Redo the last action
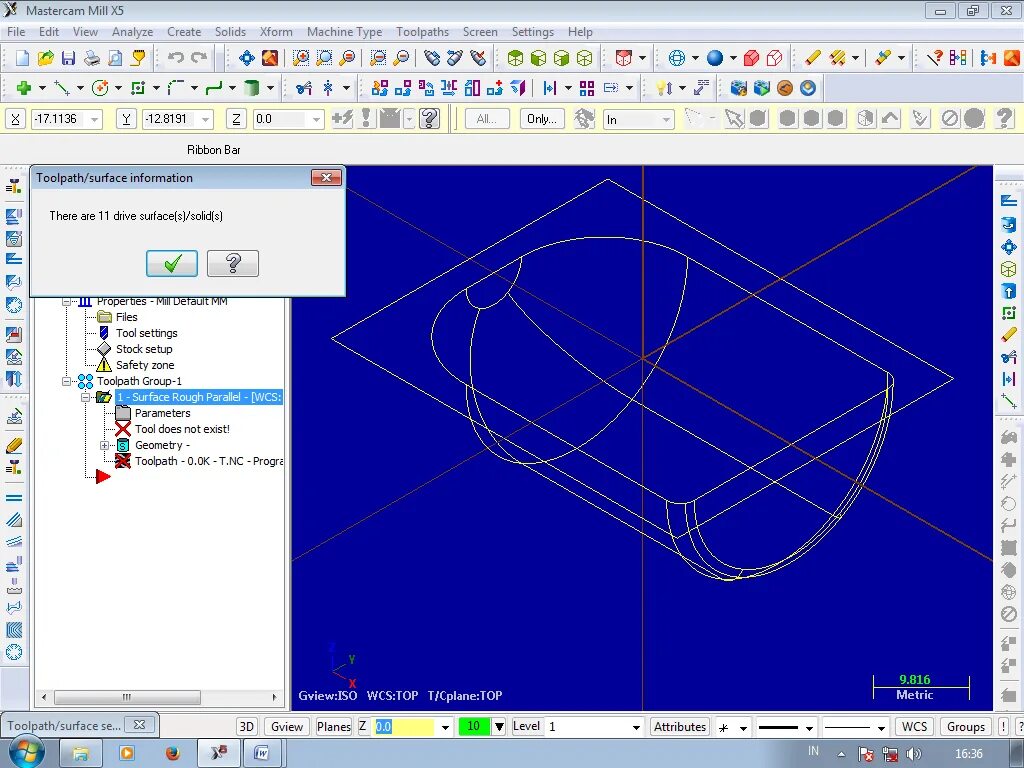The height and width of the screenshot is (768, 1024). click(x=199, y=58)
